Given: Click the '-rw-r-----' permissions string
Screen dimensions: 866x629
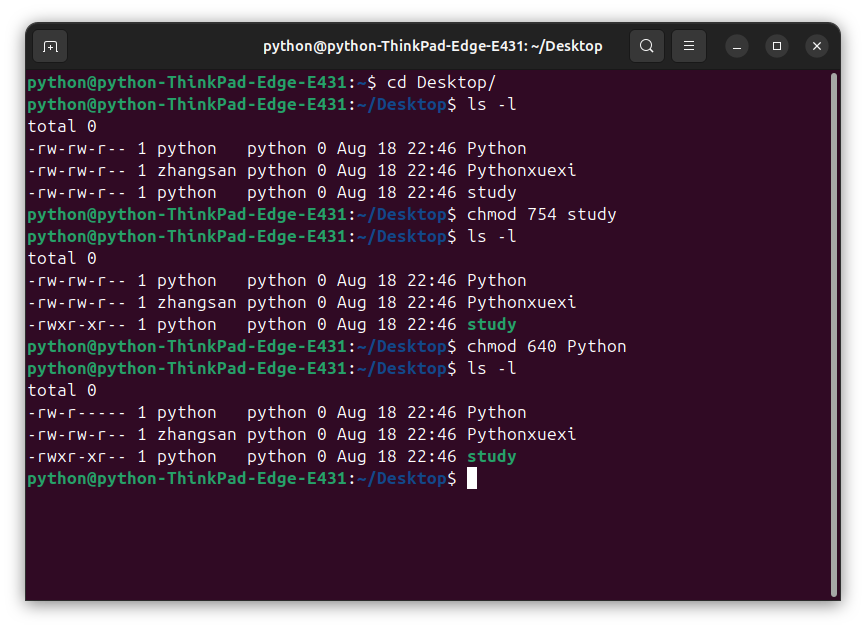Looking at the screenshot, I should 77,413.
